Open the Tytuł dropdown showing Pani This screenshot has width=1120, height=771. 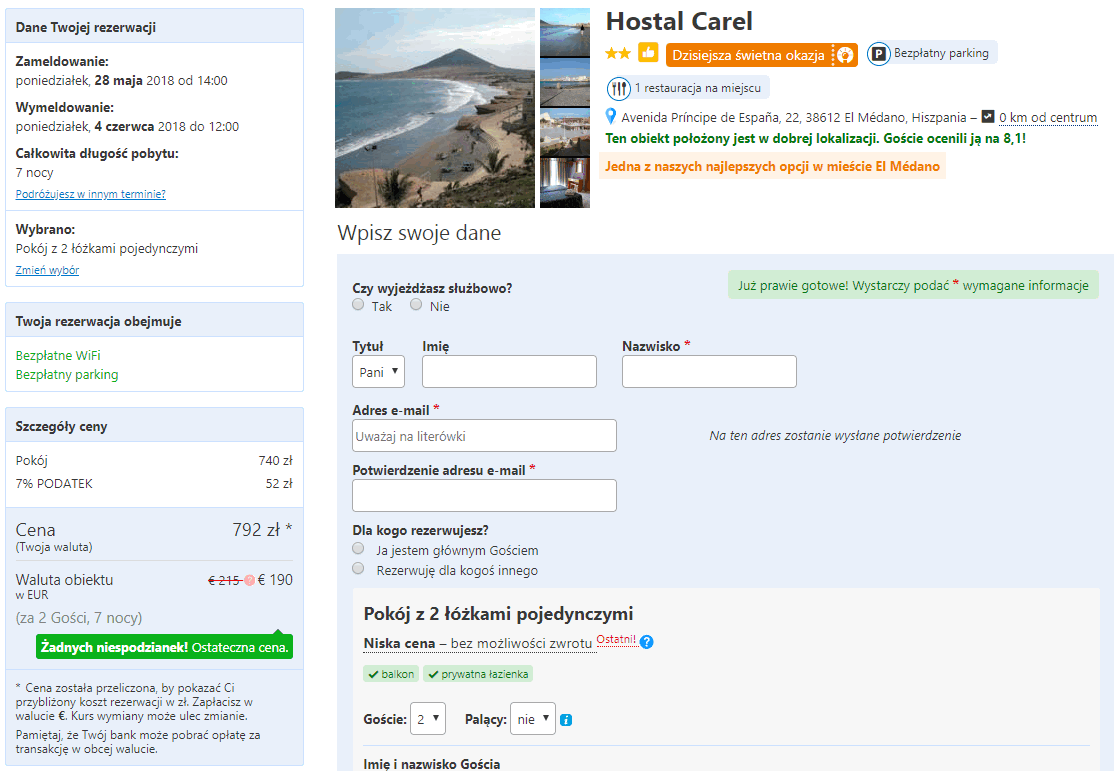point(379,372)
